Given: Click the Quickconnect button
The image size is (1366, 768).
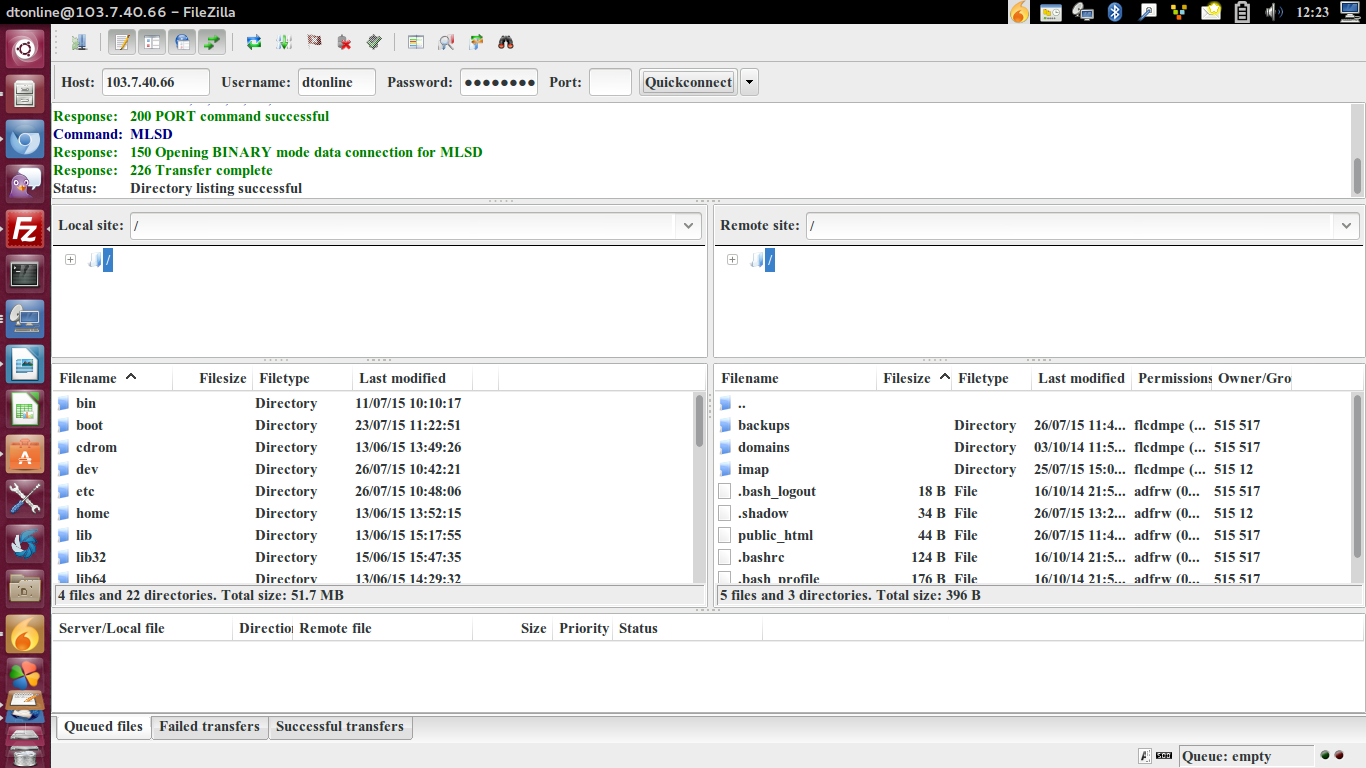Looking at the screenshot, I should click(x=688, y=82).
